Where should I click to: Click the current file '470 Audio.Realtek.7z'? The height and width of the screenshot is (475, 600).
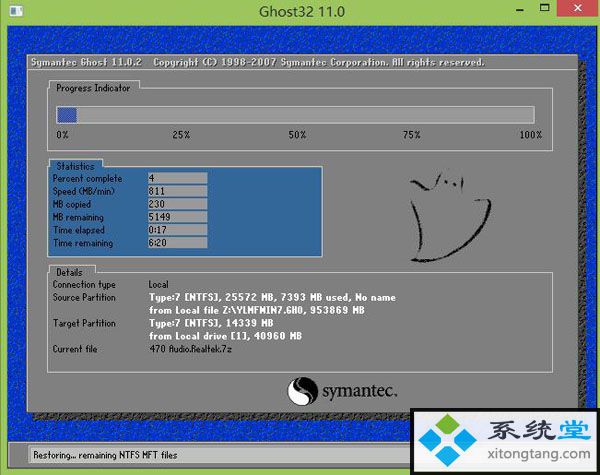190,349
